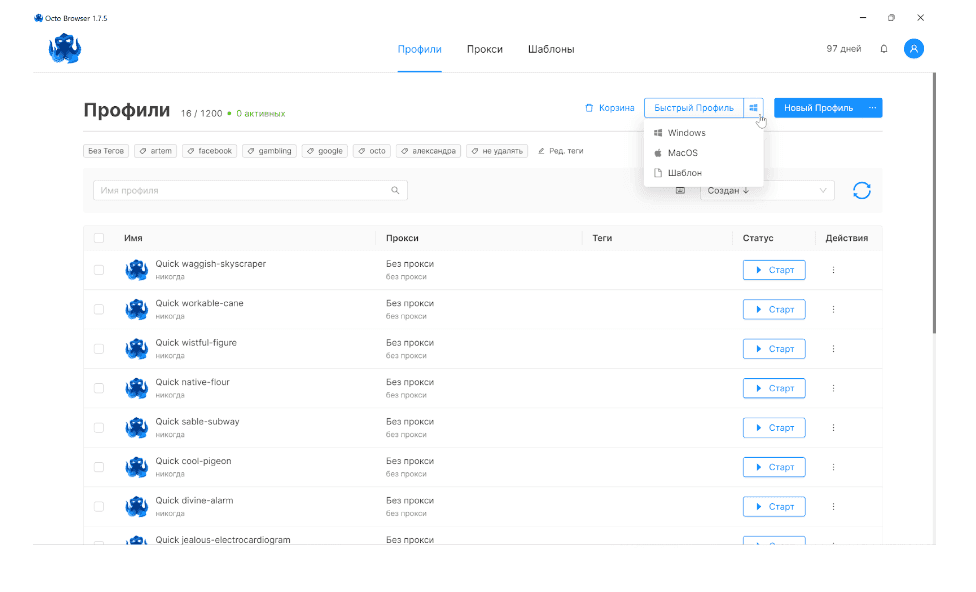Pick Windows in the quick profile dropdown
976x592 pixels.
[686, 133]
